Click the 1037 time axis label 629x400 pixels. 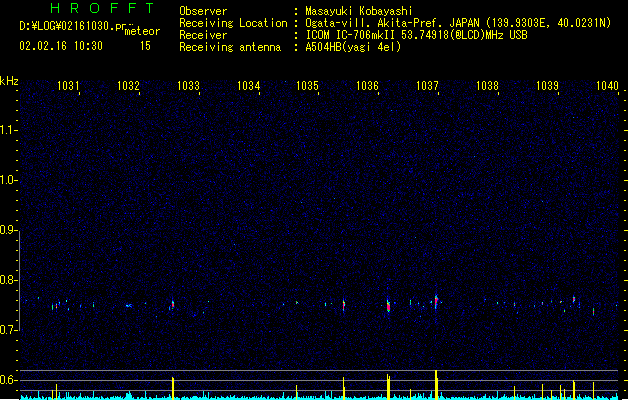click(427, 85)
